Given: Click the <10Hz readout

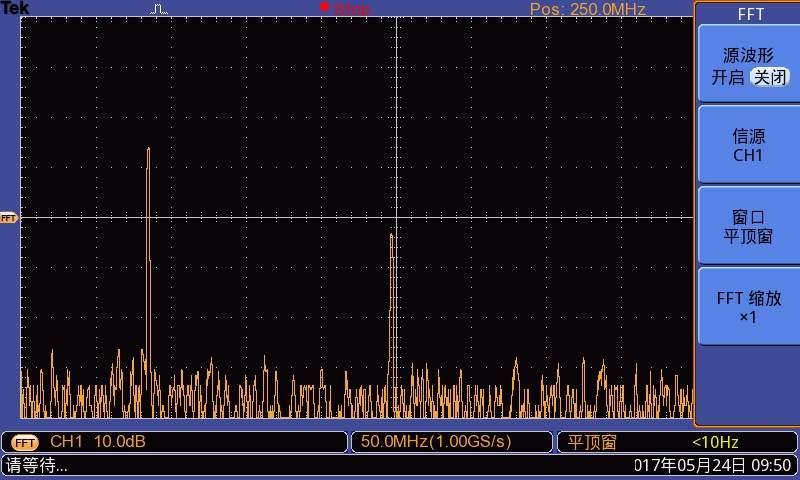Looking at the screenshot, I should click(715, 442).
